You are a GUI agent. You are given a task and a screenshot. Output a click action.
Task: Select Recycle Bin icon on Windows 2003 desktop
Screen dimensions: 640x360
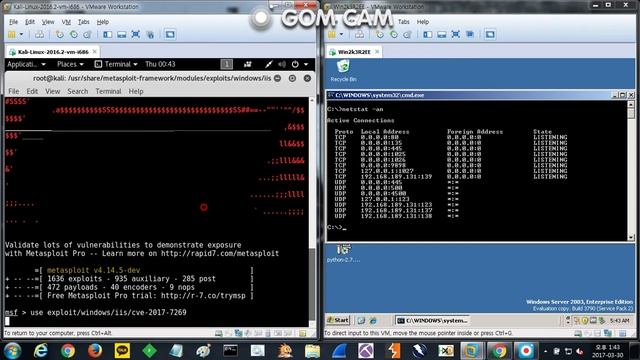343,71
